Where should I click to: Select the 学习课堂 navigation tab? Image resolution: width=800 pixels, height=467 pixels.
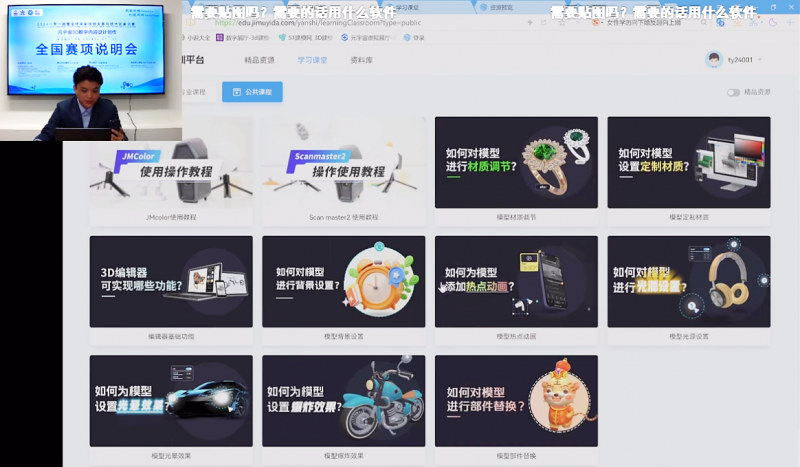point(312,60)
